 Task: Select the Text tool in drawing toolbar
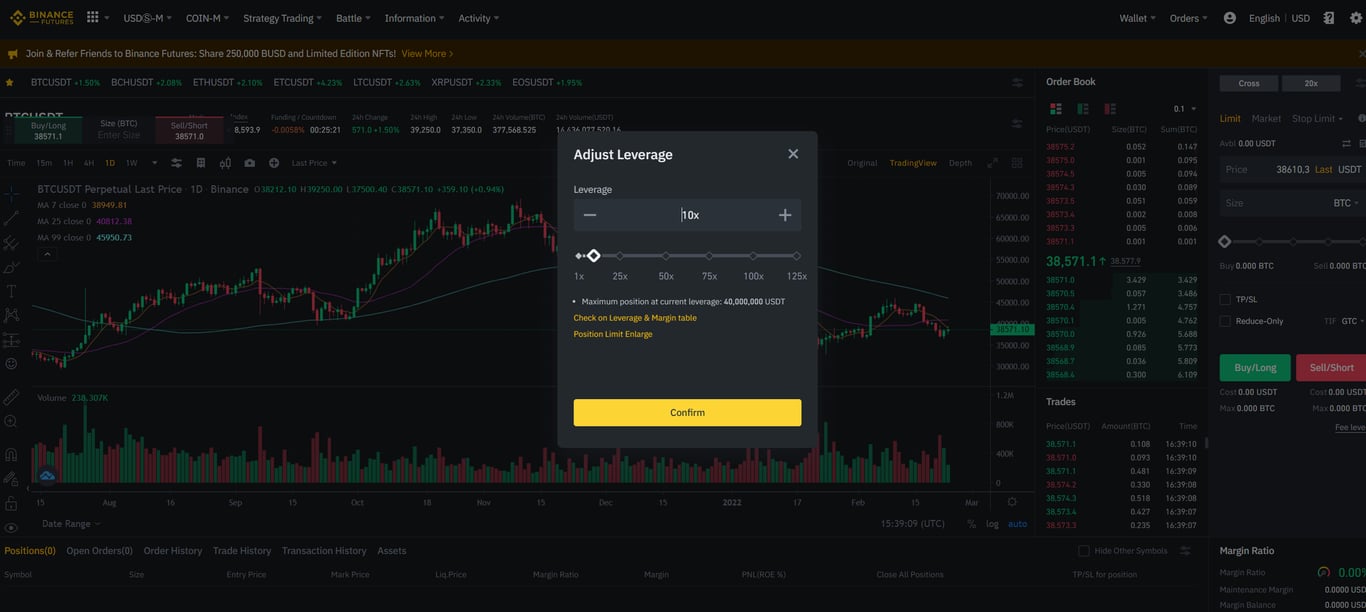click(x=11, y=291)
